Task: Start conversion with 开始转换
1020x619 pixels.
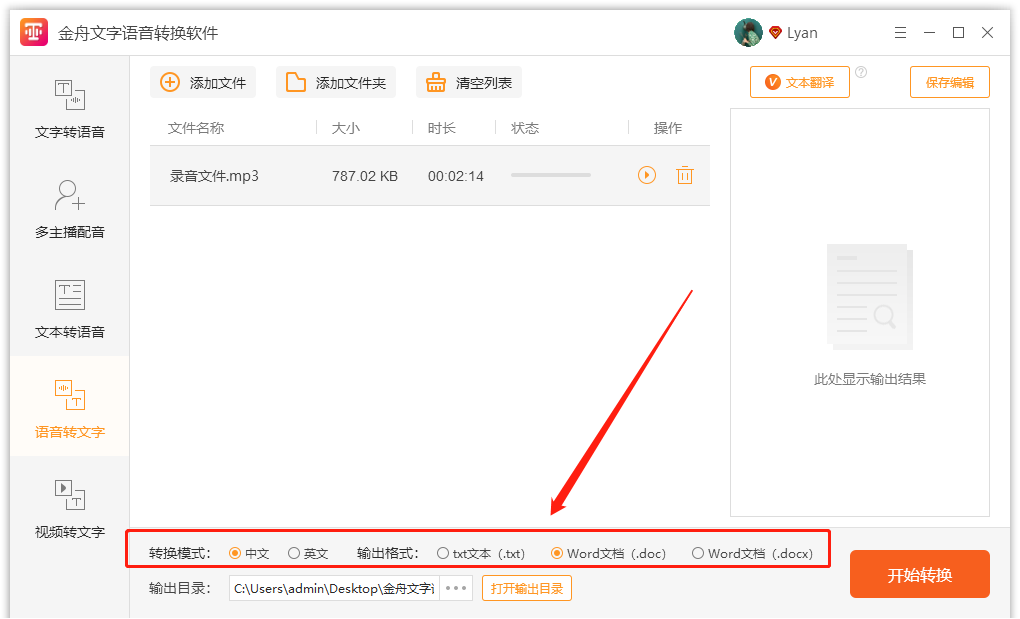Action: 919,573
